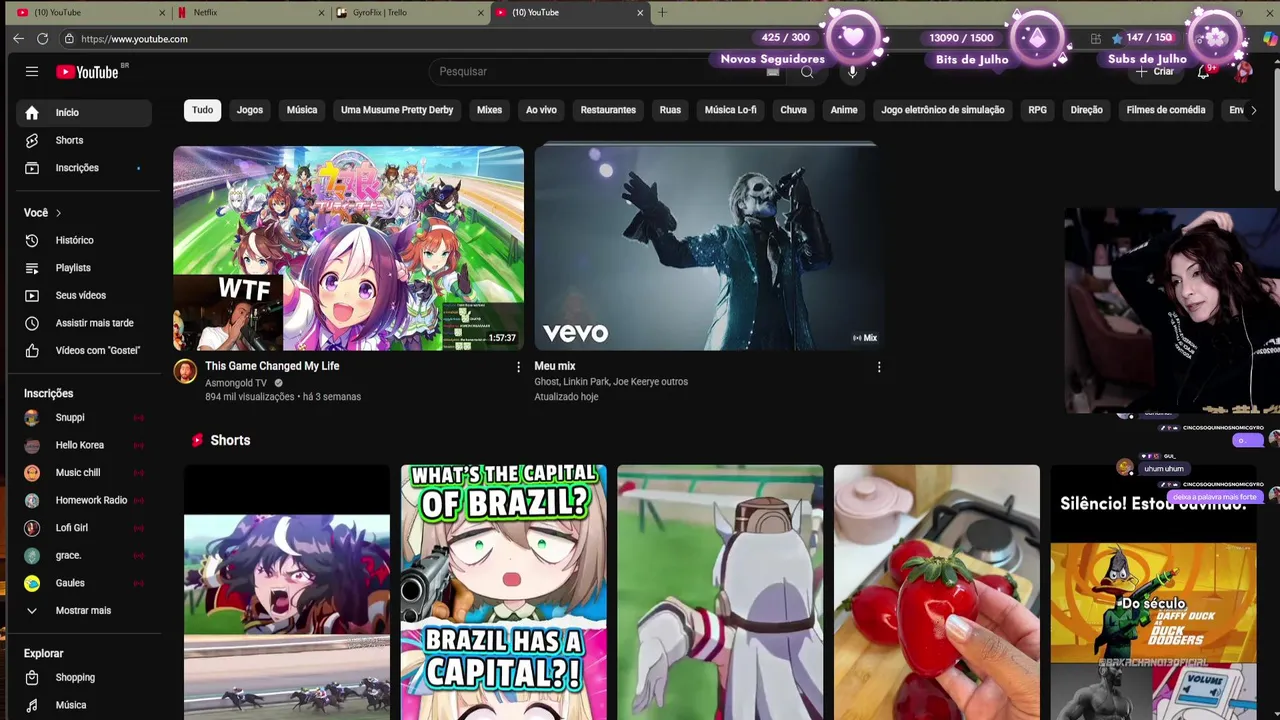1280x720 pixels.
Task: Select the Música Lo-fi chip
Action: click(x=731, y=110)
